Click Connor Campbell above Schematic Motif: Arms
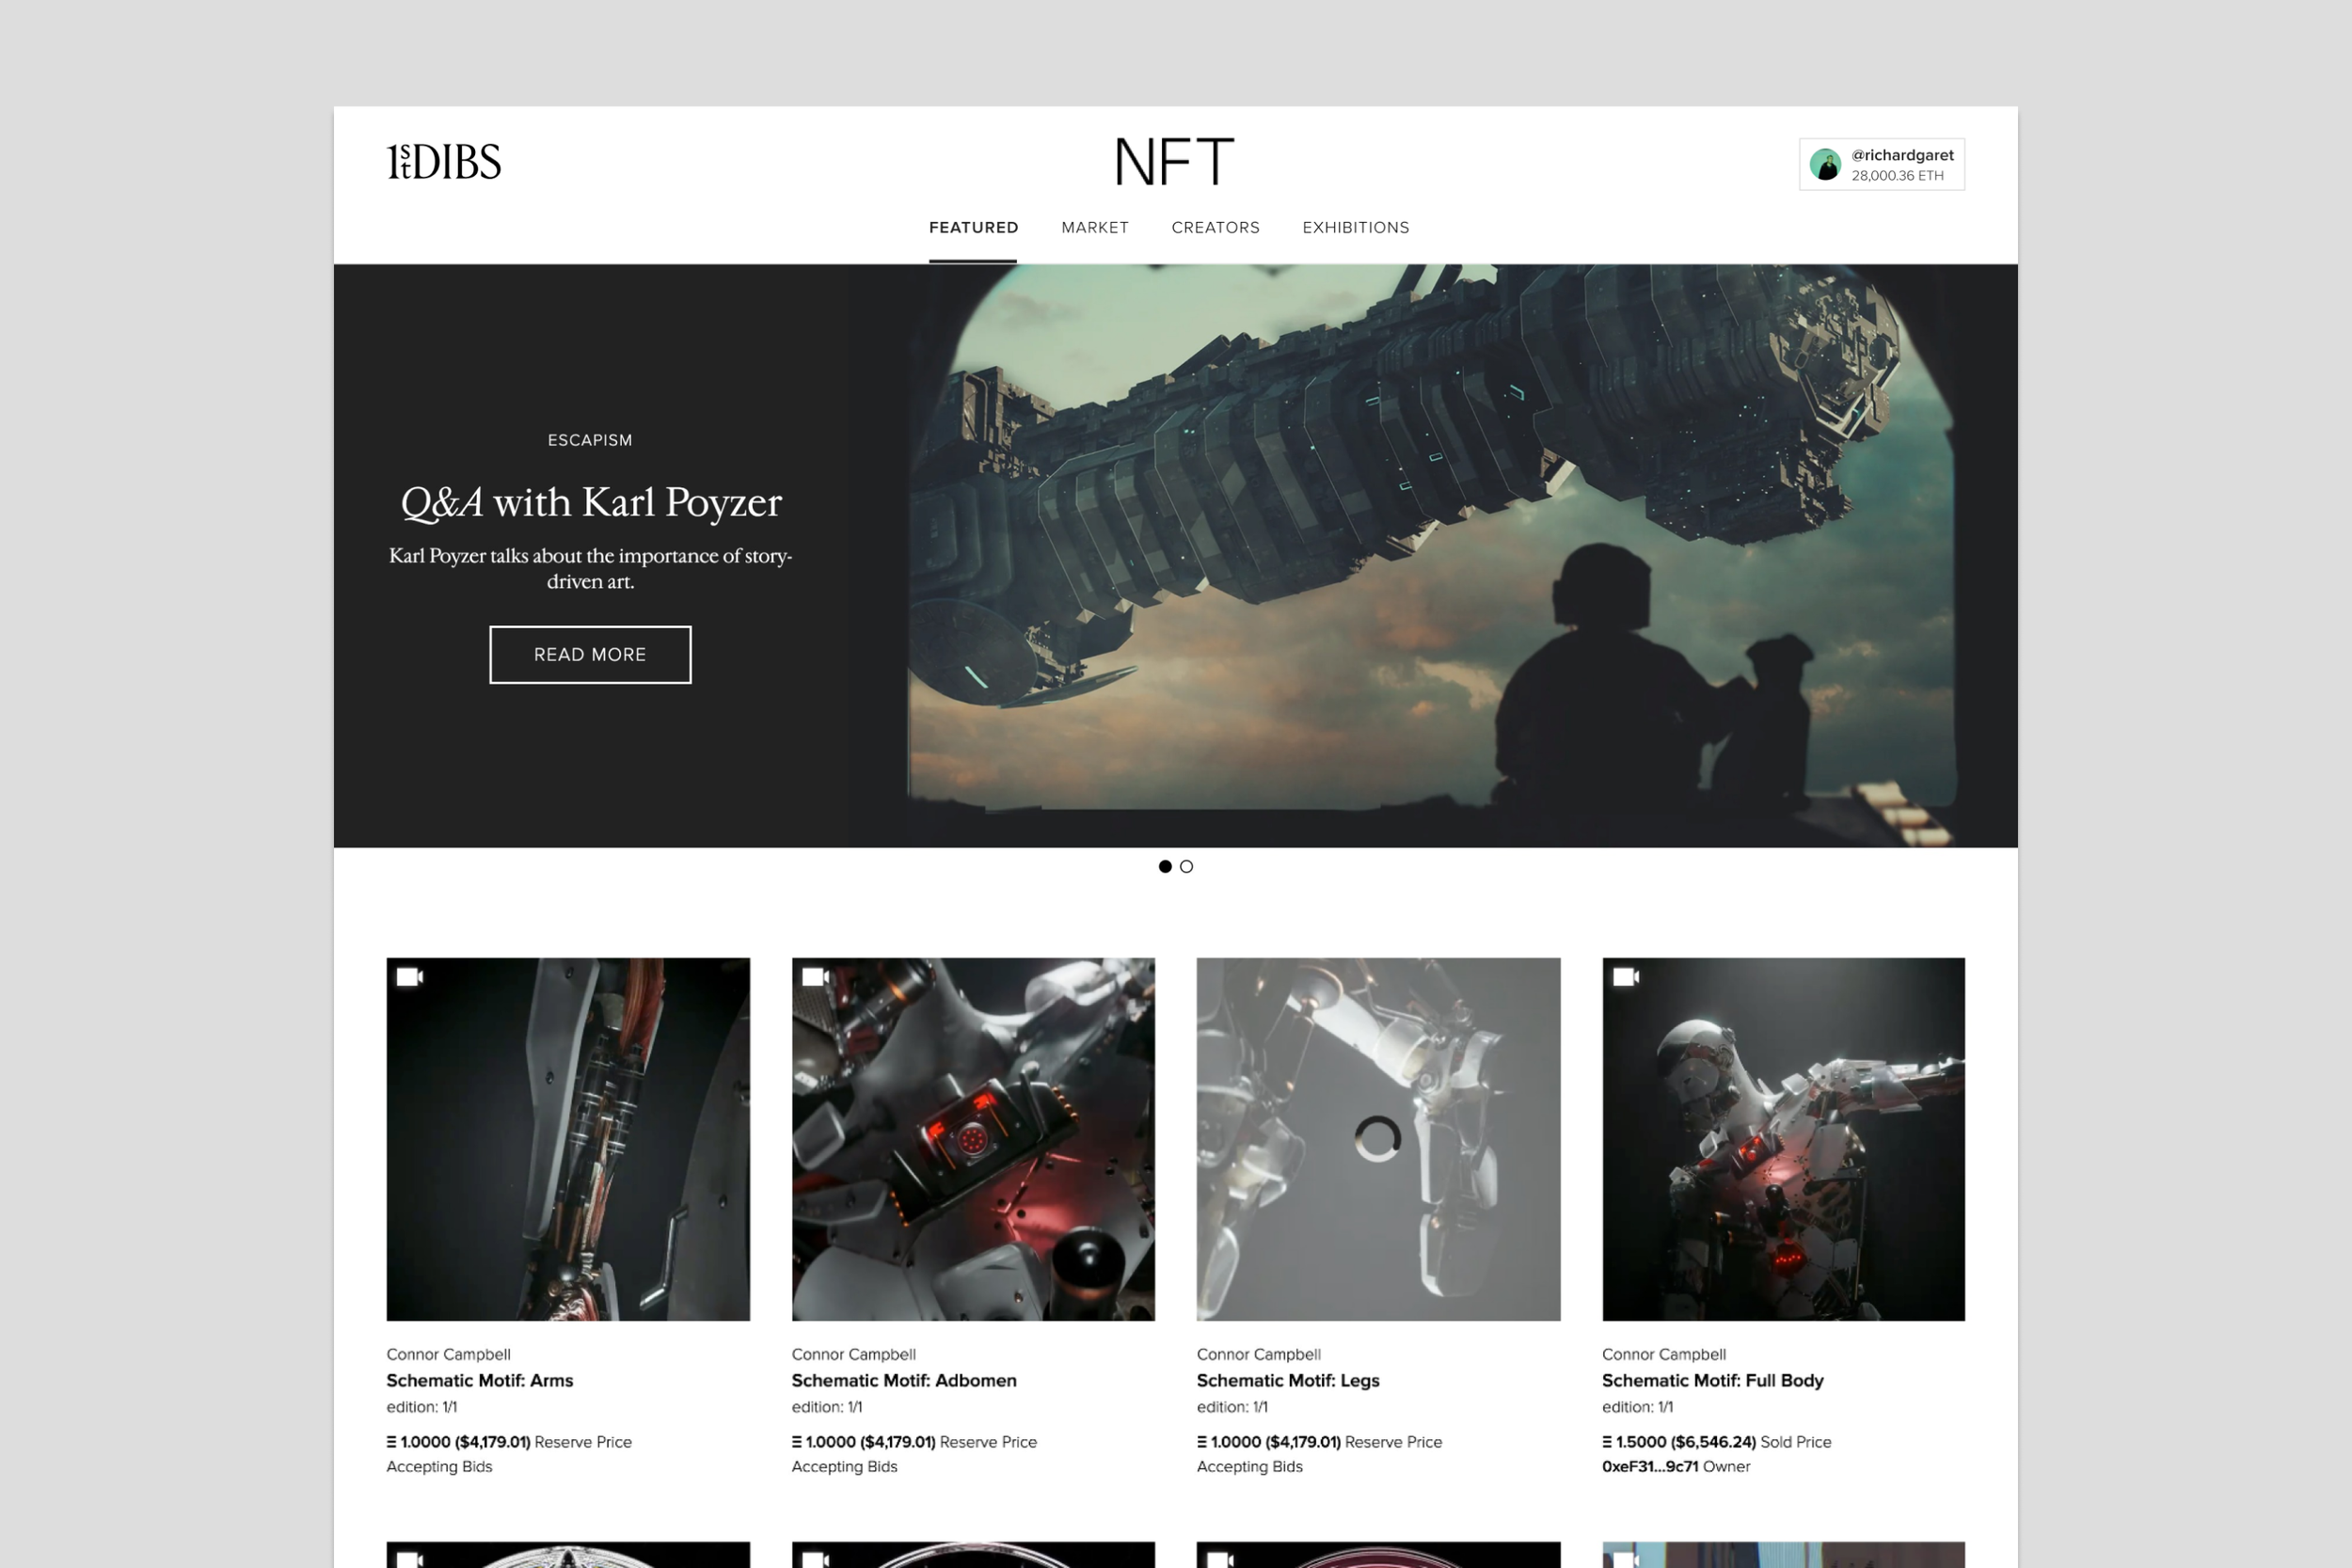 (x=448, y=1354)
